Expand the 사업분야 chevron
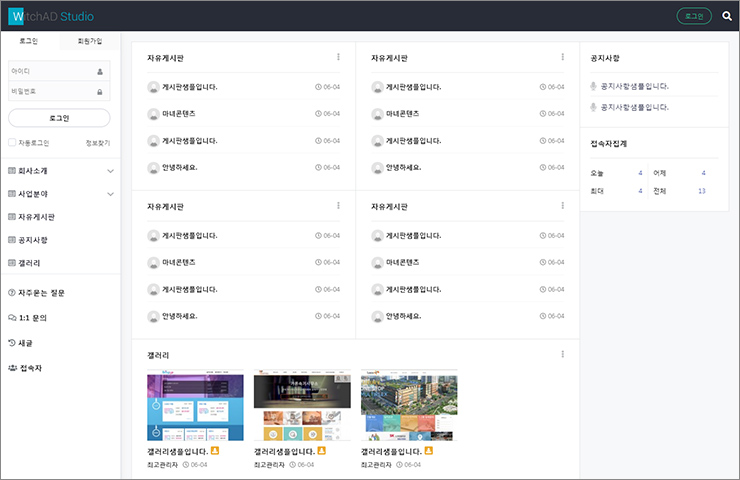The width and height of the screenshot is (740, 480). pyautogui.click(x=110, y=194)
